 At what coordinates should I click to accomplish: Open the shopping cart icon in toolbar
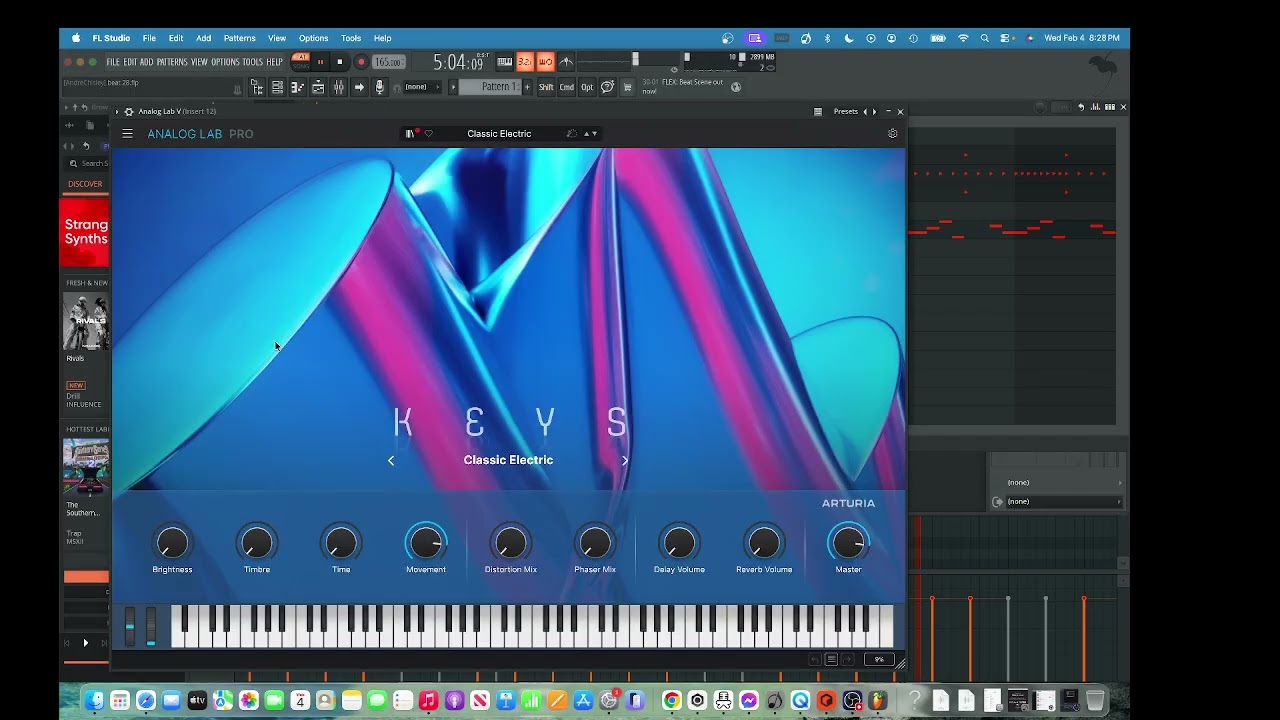pyautogui.click(x=627, y=87)
